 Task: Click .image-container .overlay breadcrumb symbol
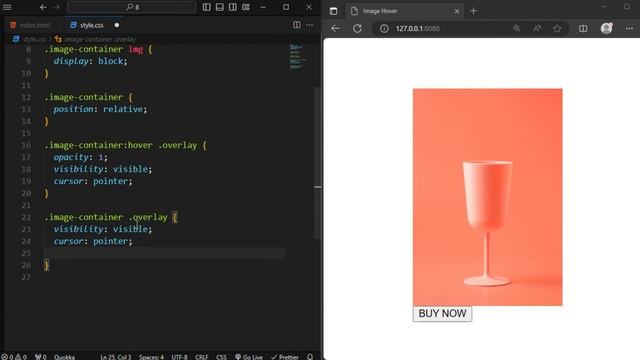coord(96,39)
